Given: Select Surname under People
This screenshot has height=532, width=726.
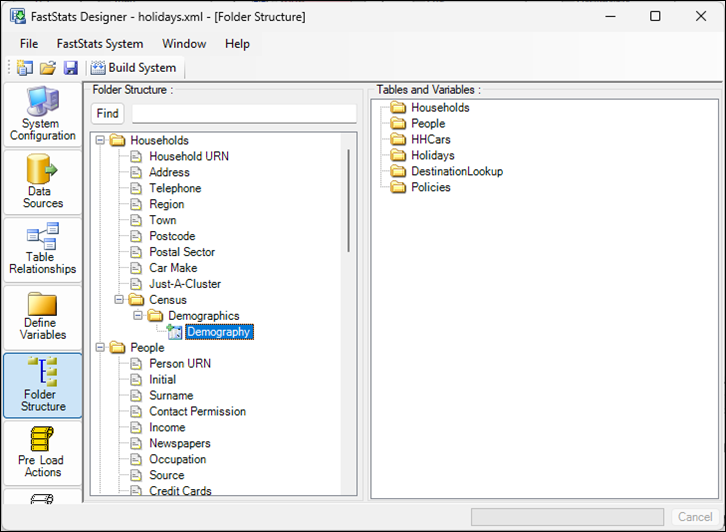Looking at the screenshot, I should coord(171,395).
